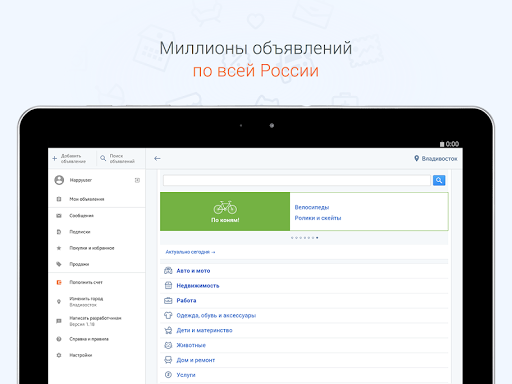Tap the active last carousel dot

(317, 238)
